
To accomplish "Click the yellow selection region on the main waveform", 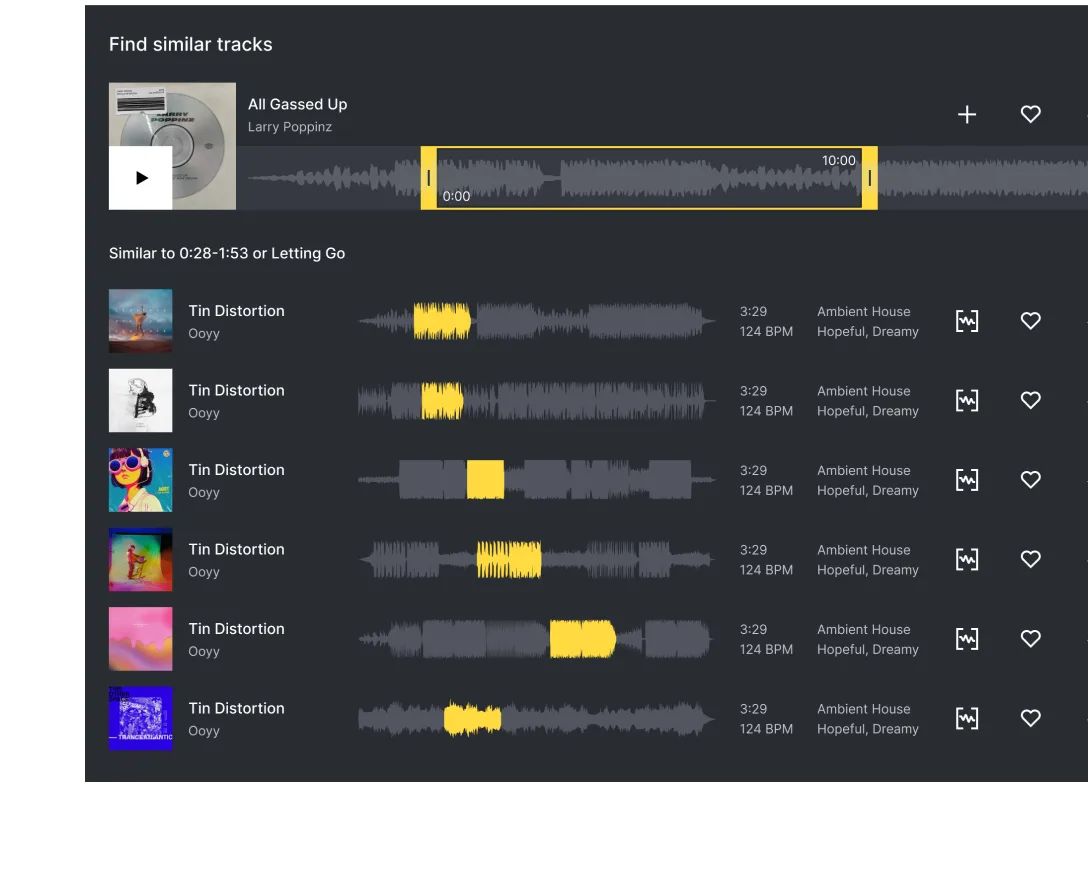I will (x=650, y=178).
